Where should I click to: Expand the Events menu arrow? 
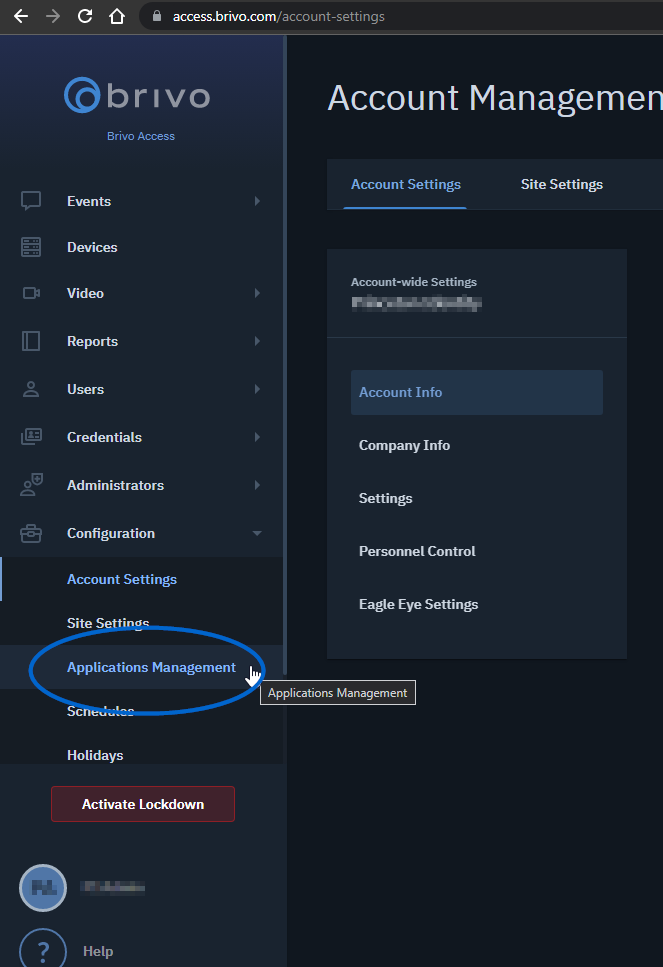click(x=257, y=201)
